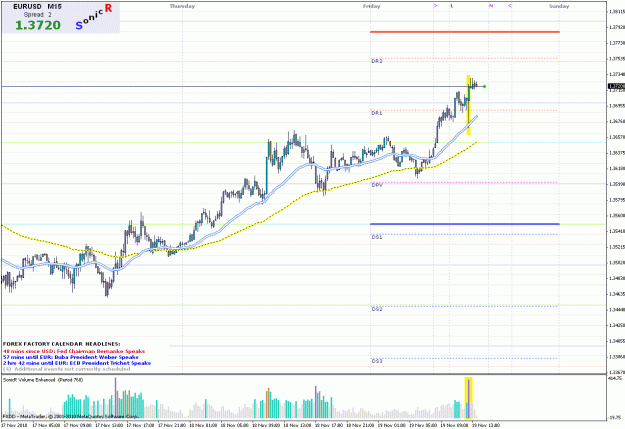
Task: Click the Forex Factory Calendar Headlines title
Action: click(x=61, y=344)
